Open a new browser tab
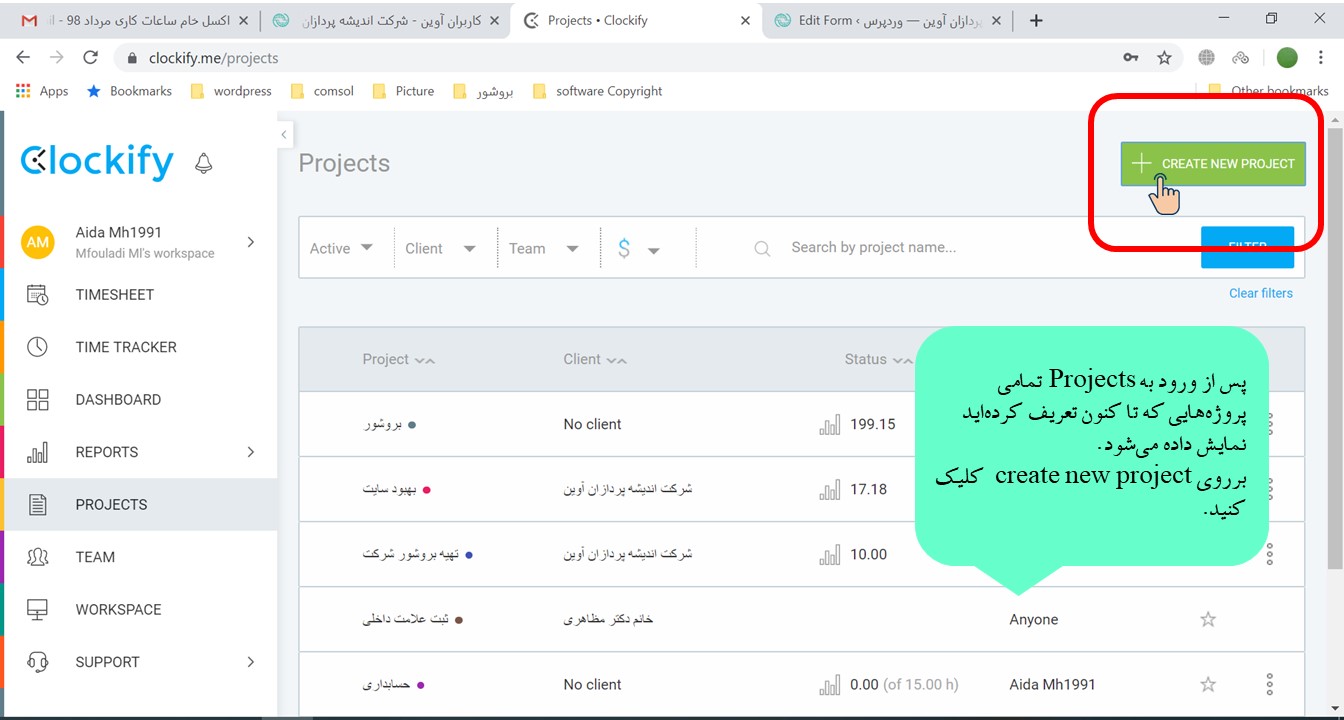 coord(1036,20)
